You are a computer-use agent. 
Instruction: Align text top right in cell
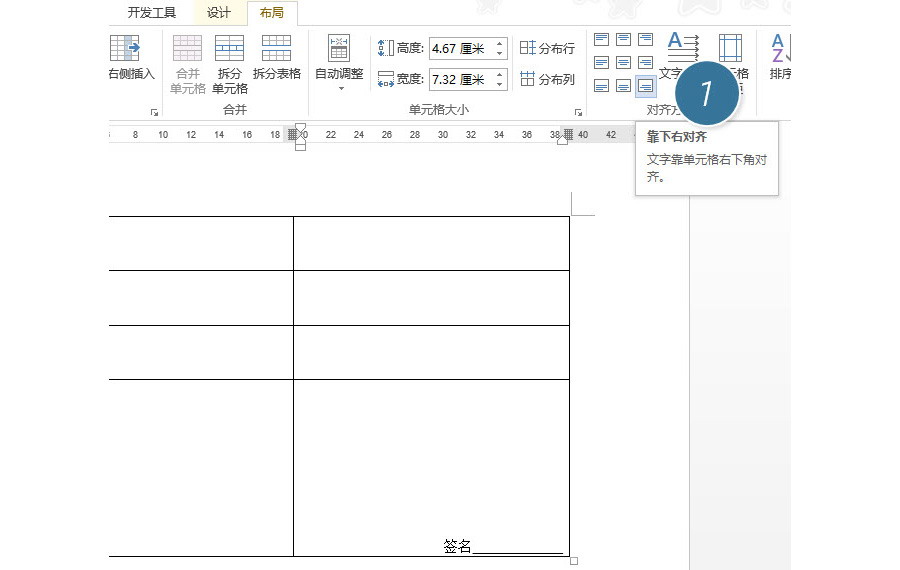646,40
